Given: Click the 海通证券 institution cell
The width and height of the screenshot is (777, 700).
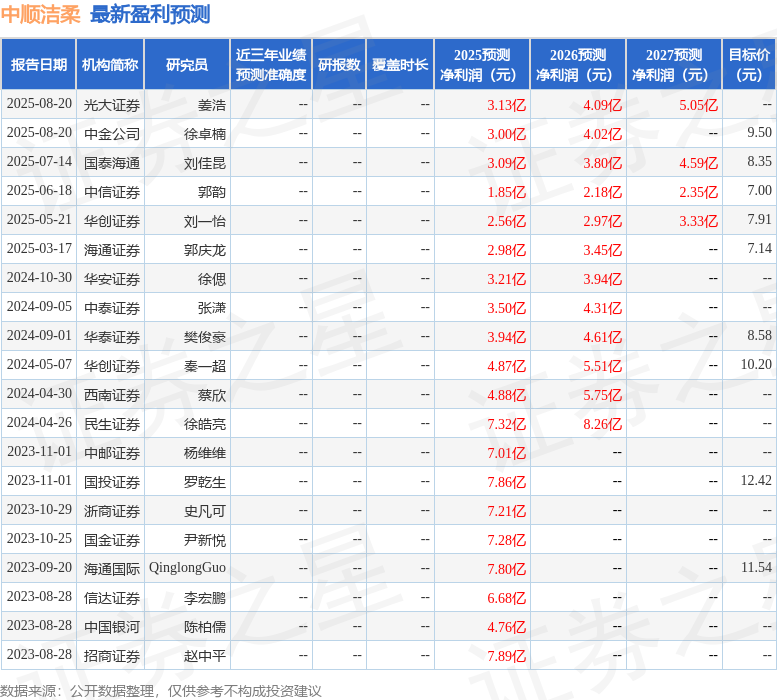Looking at the screenshot, I should point(112,250).
